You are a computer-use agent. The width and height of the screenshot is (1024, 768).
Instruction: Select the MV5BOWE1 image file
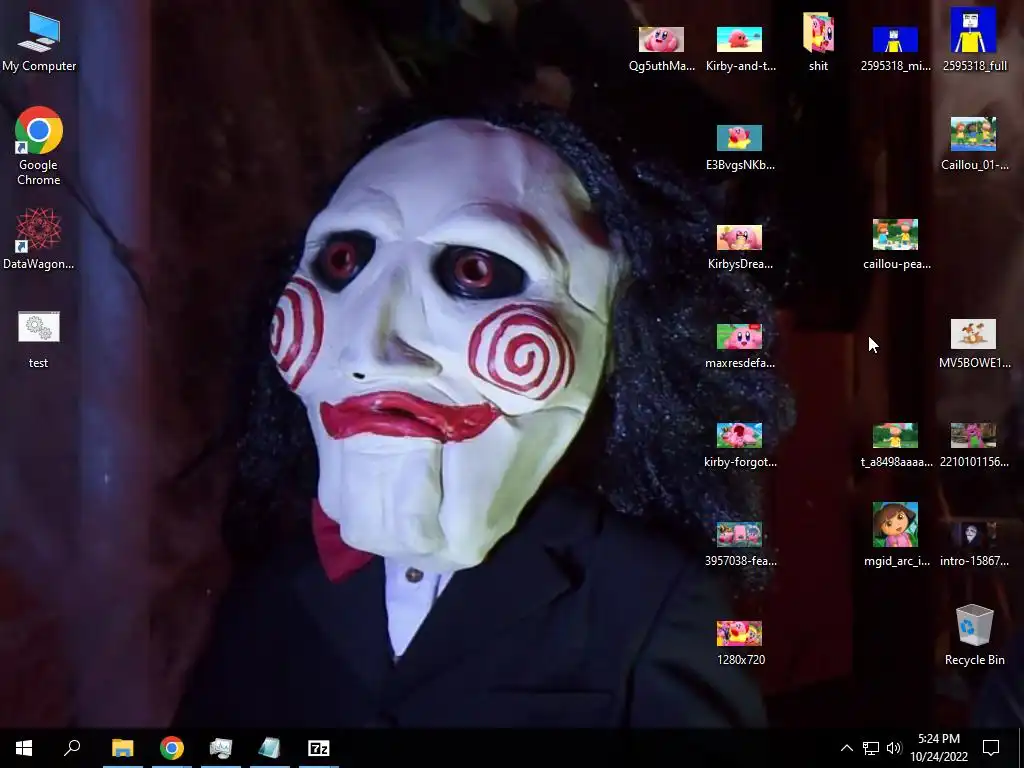click(974, 343)
